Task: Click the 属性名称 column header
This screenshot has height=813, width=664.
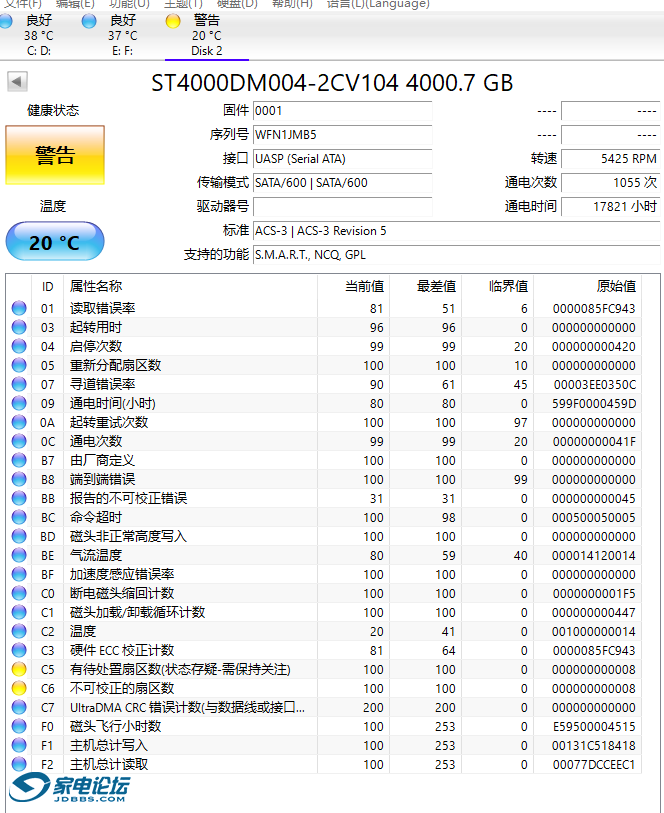Action: point(96,286)
